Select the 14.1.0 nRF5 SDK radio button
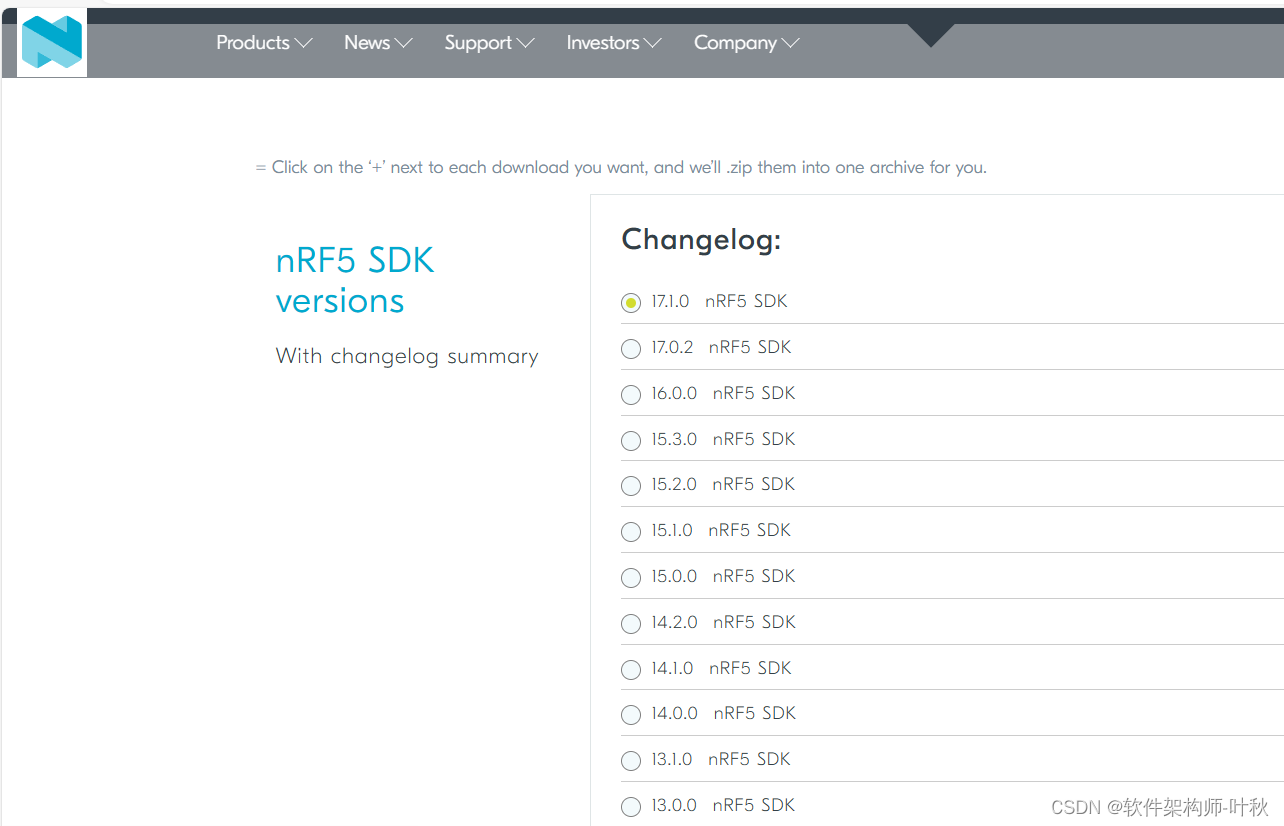Screen dimensions: 1284x826 [631, 670]
